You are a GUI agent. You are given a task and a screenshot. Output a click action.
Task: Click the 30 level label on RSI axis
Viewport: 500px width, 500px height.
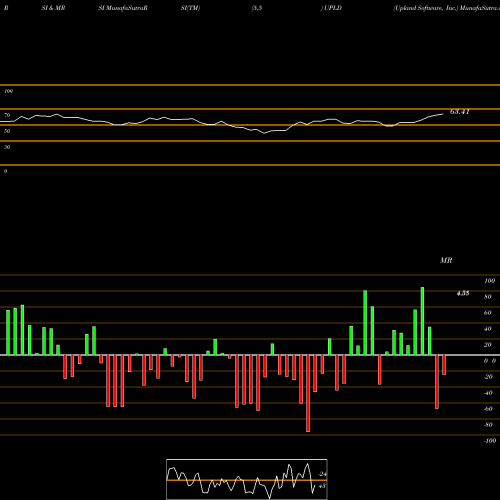pos(7,147)
